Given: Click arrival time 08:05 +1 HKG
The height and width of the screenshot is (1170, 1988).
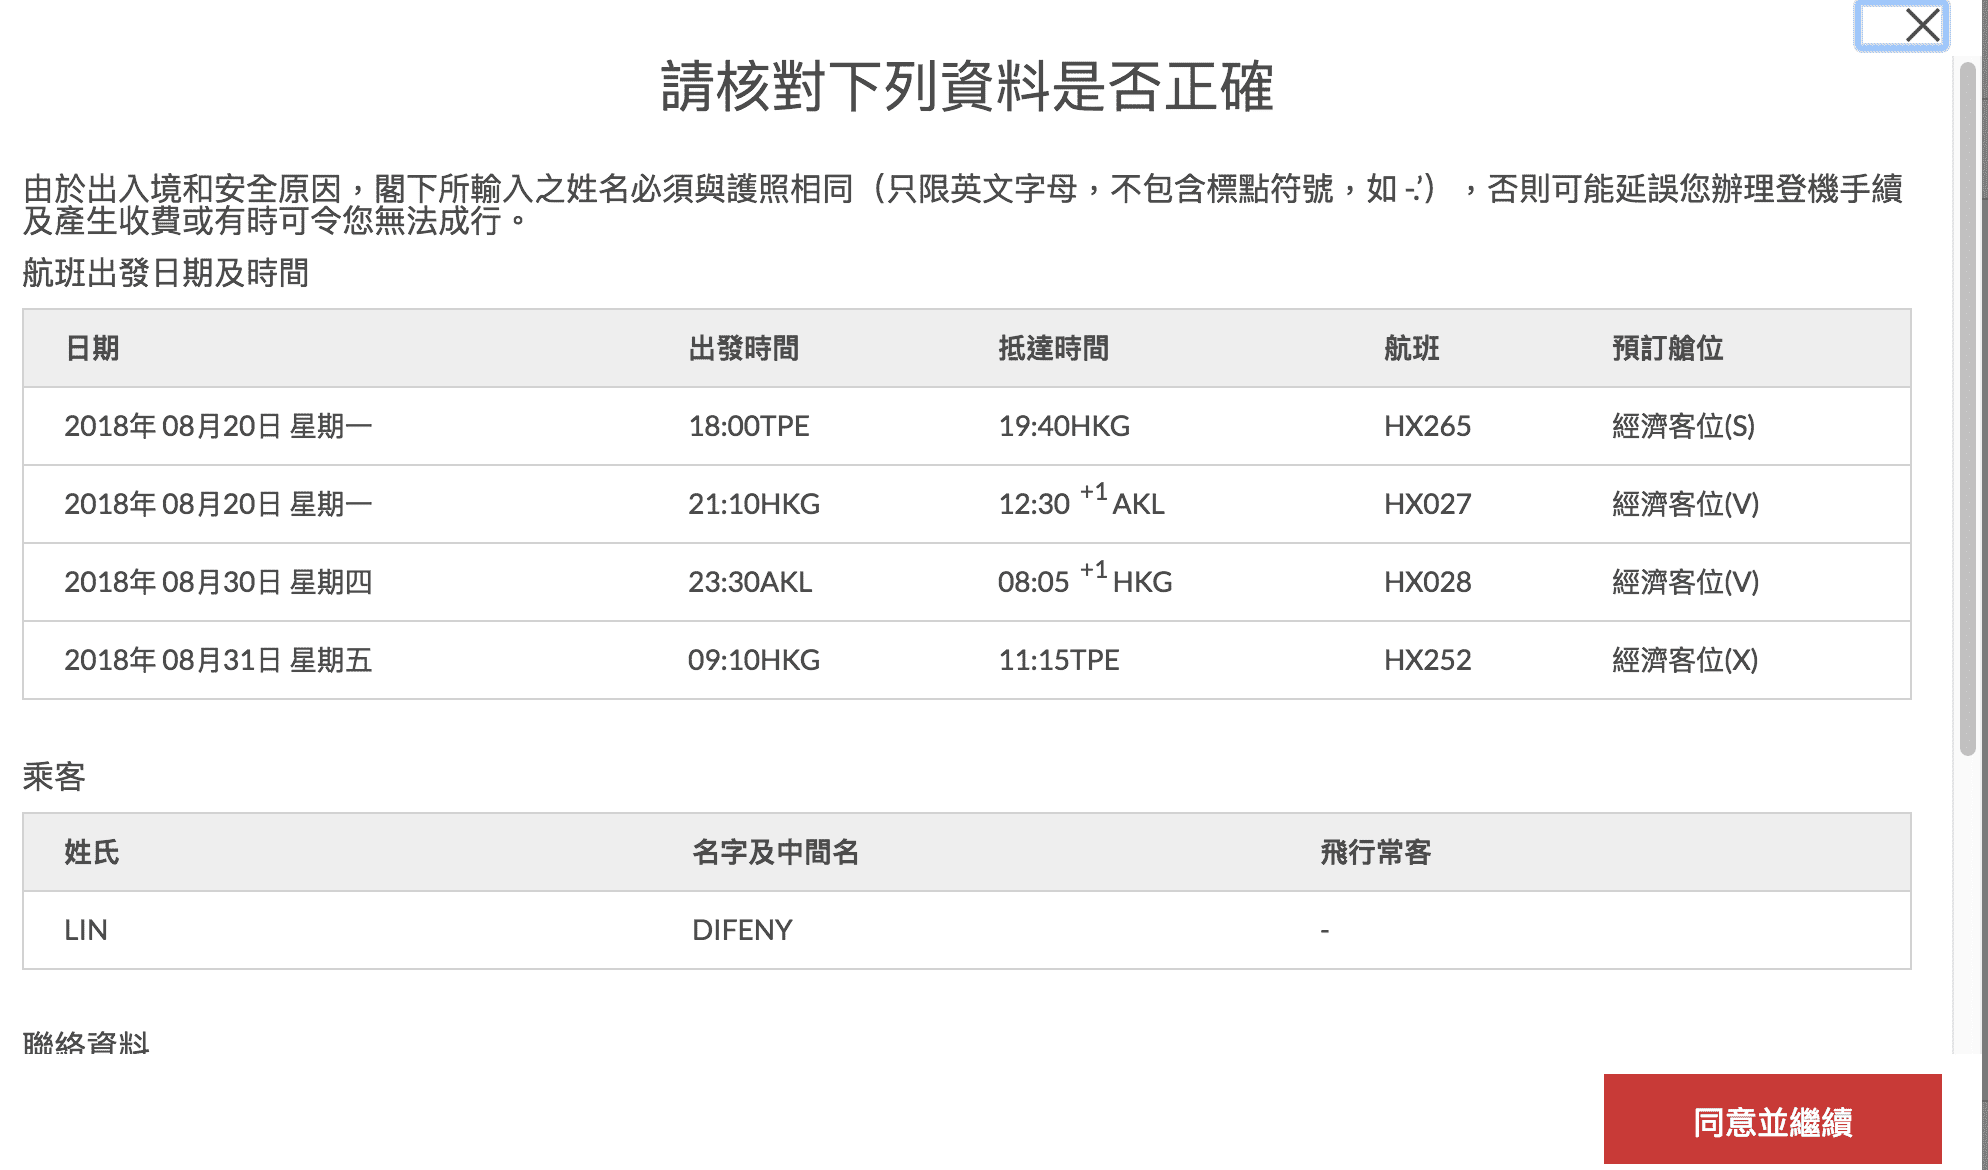Looking at the screenshot, I should click(1085, 578).
